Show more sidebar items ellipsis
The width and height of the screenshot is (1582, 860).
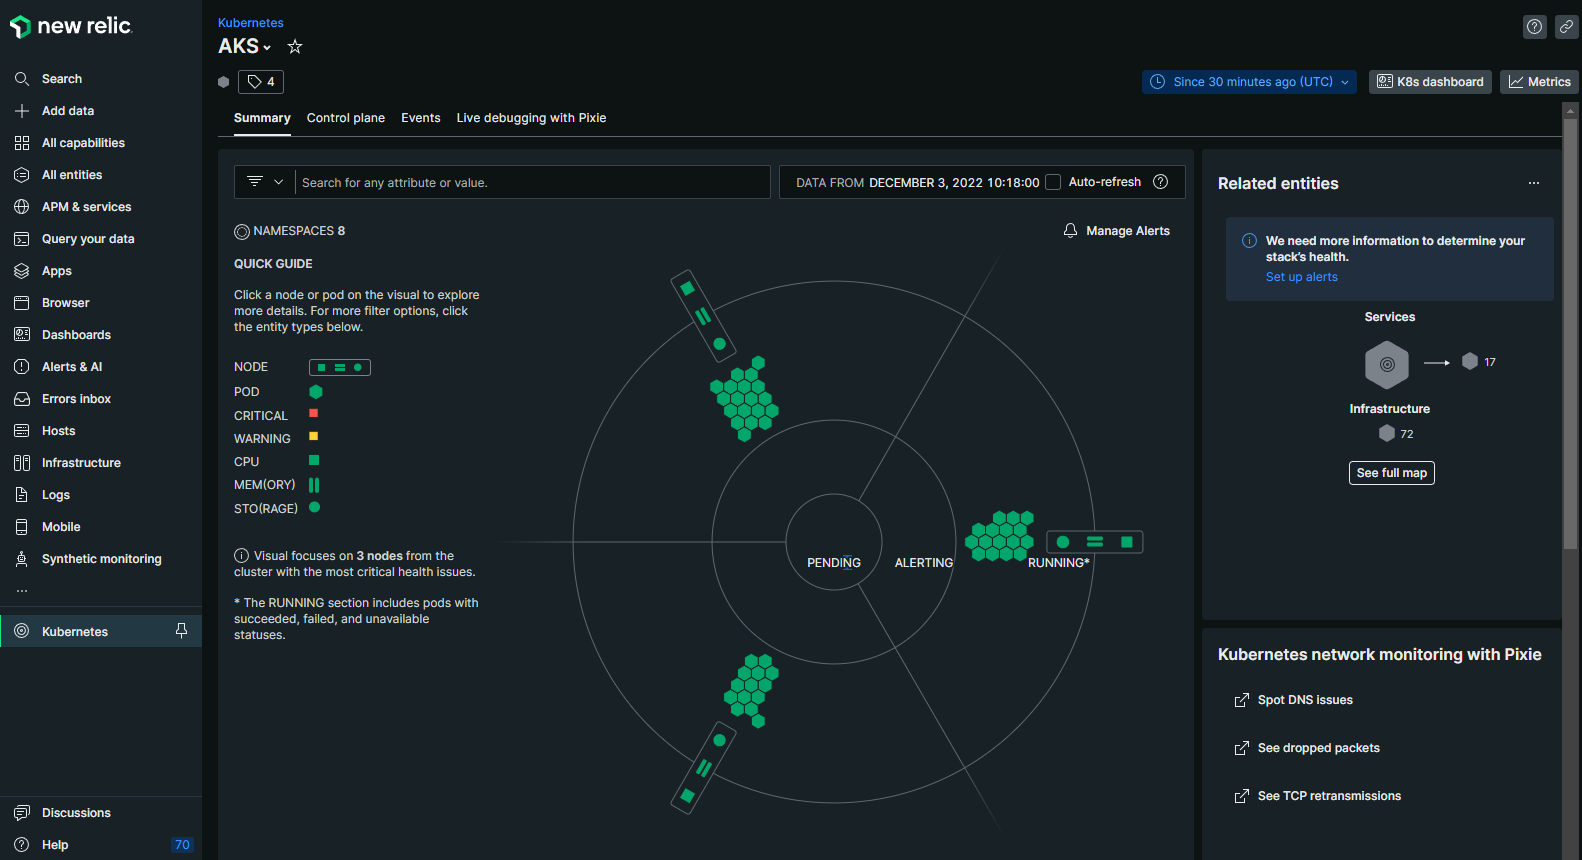click(22, 591)
